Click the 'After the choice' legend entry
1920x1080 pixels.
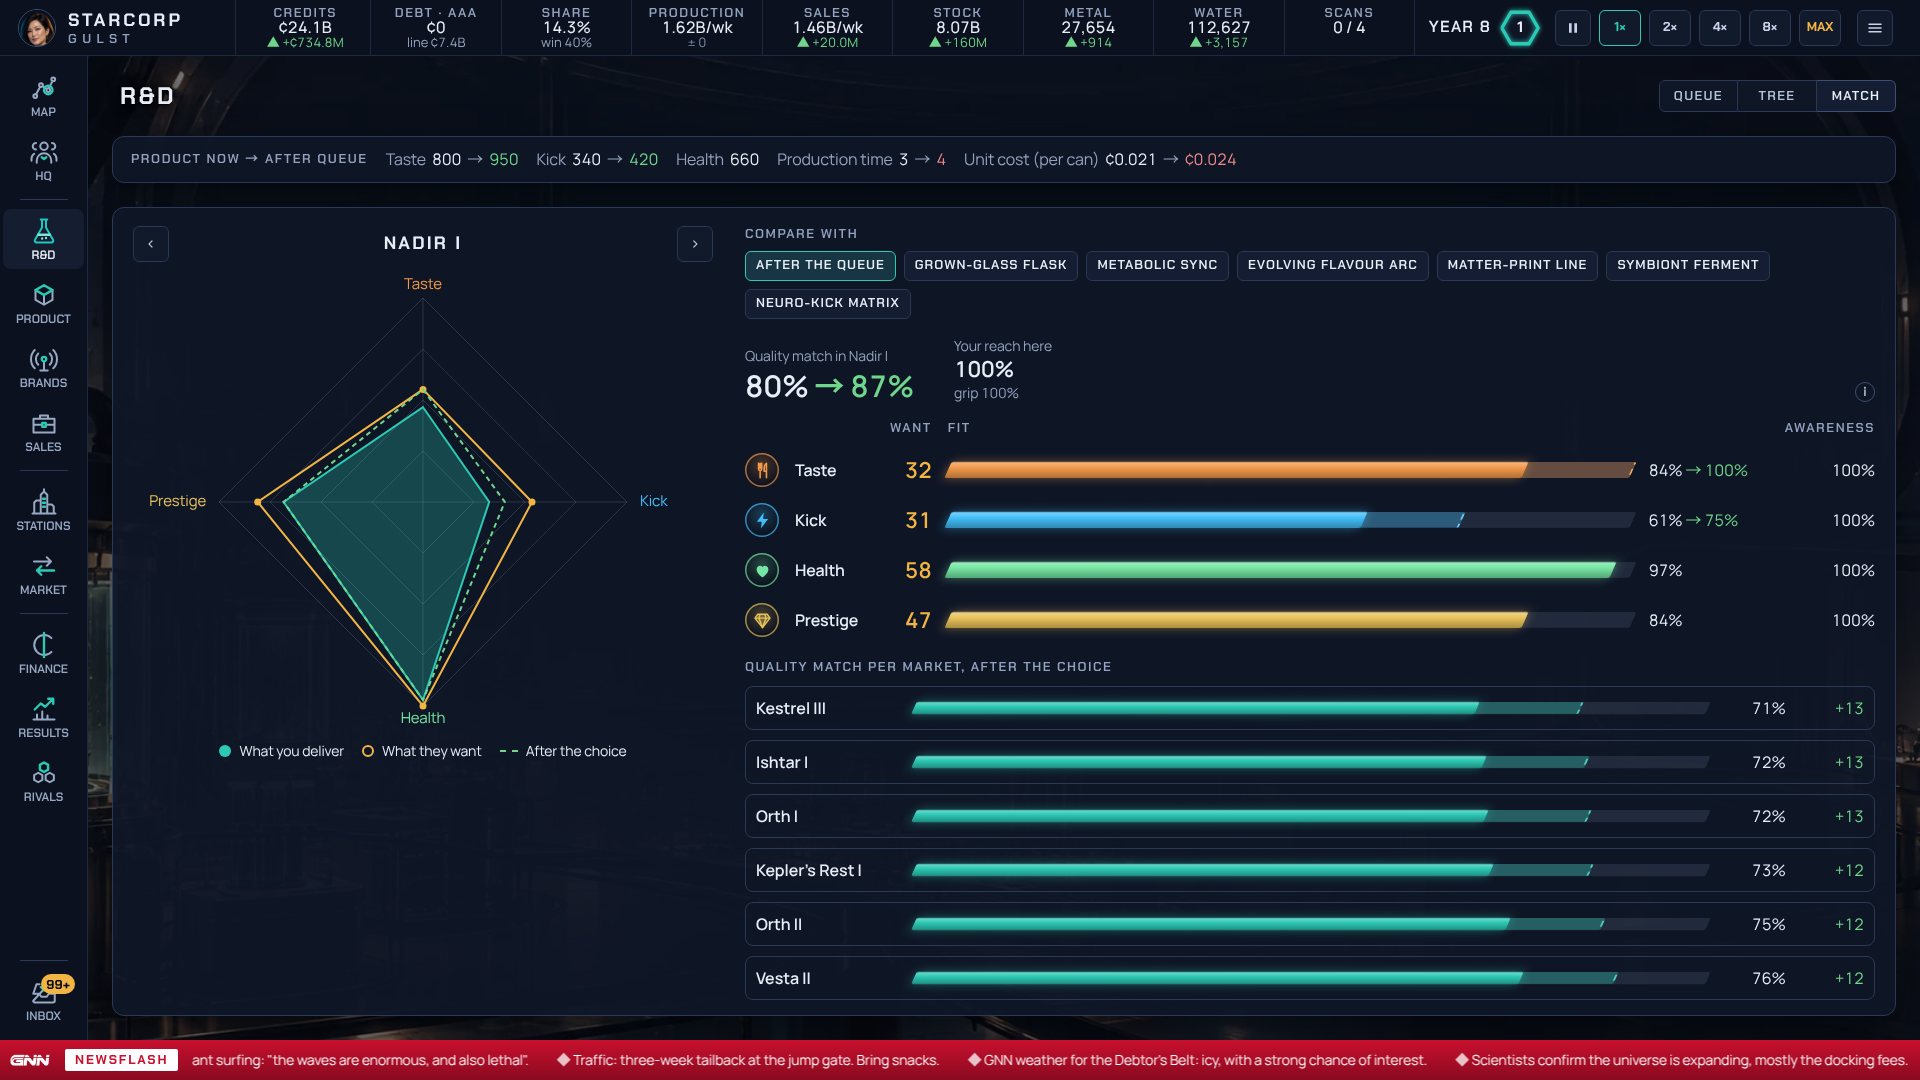[563, 751]
